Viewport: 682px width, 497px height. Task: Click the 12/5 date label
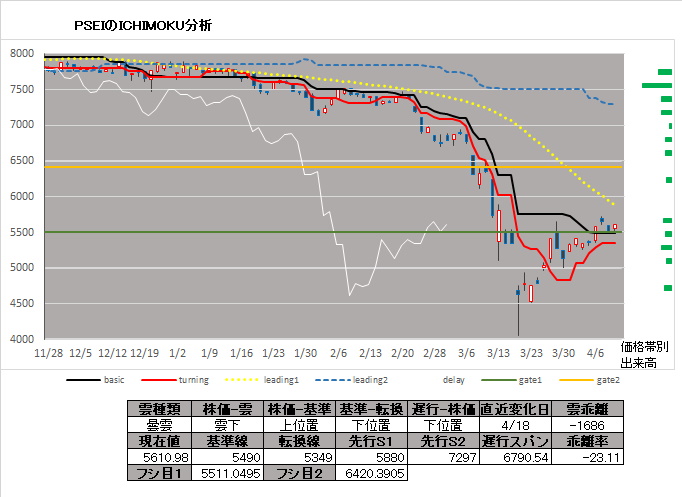click(x=81, y=353)
